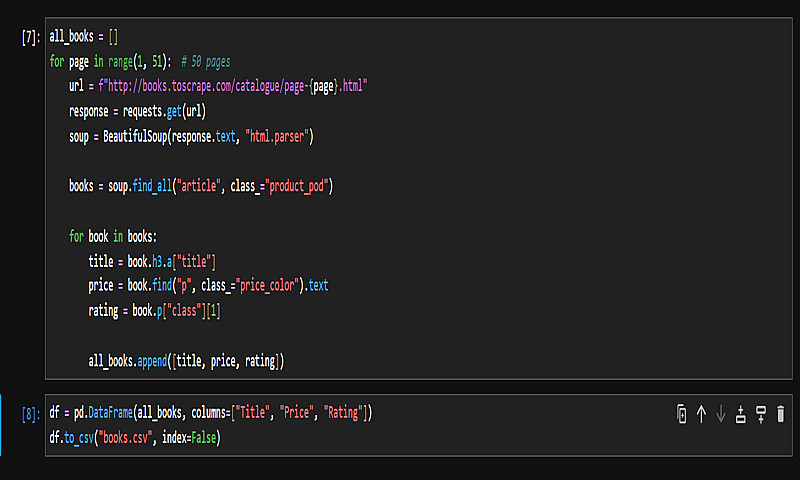800x480 pixels.
Task: Insert a new cell above
Action: pos(741,414)
